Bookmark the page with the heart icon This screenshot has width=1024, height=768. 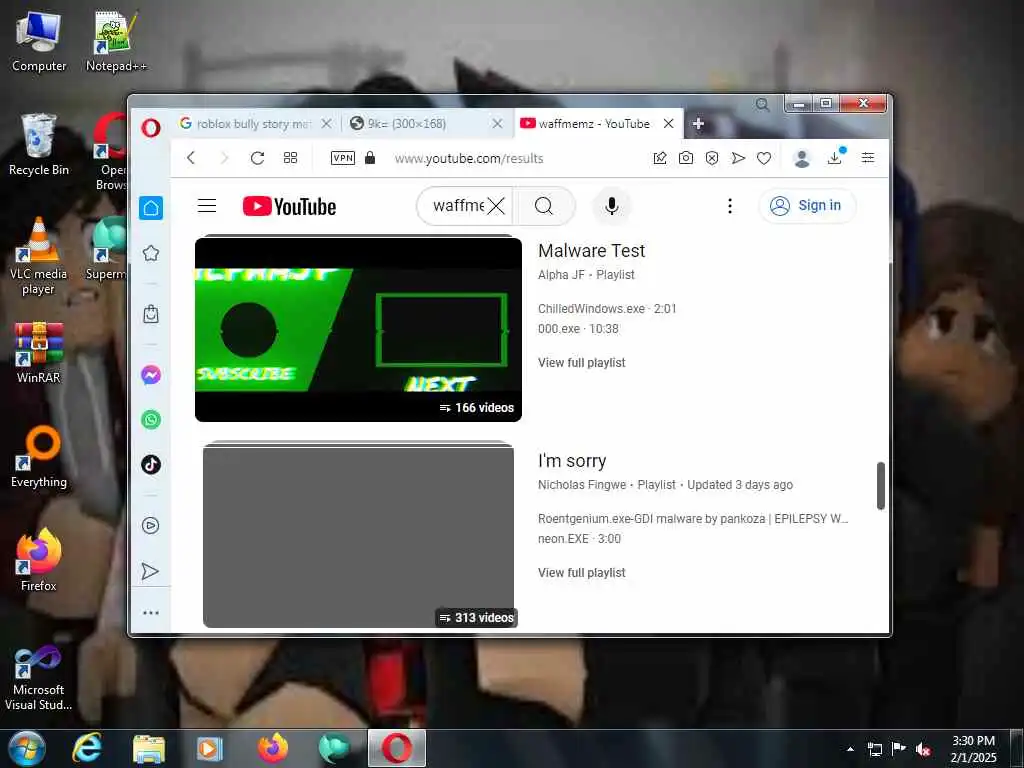[x=764, y=158]
